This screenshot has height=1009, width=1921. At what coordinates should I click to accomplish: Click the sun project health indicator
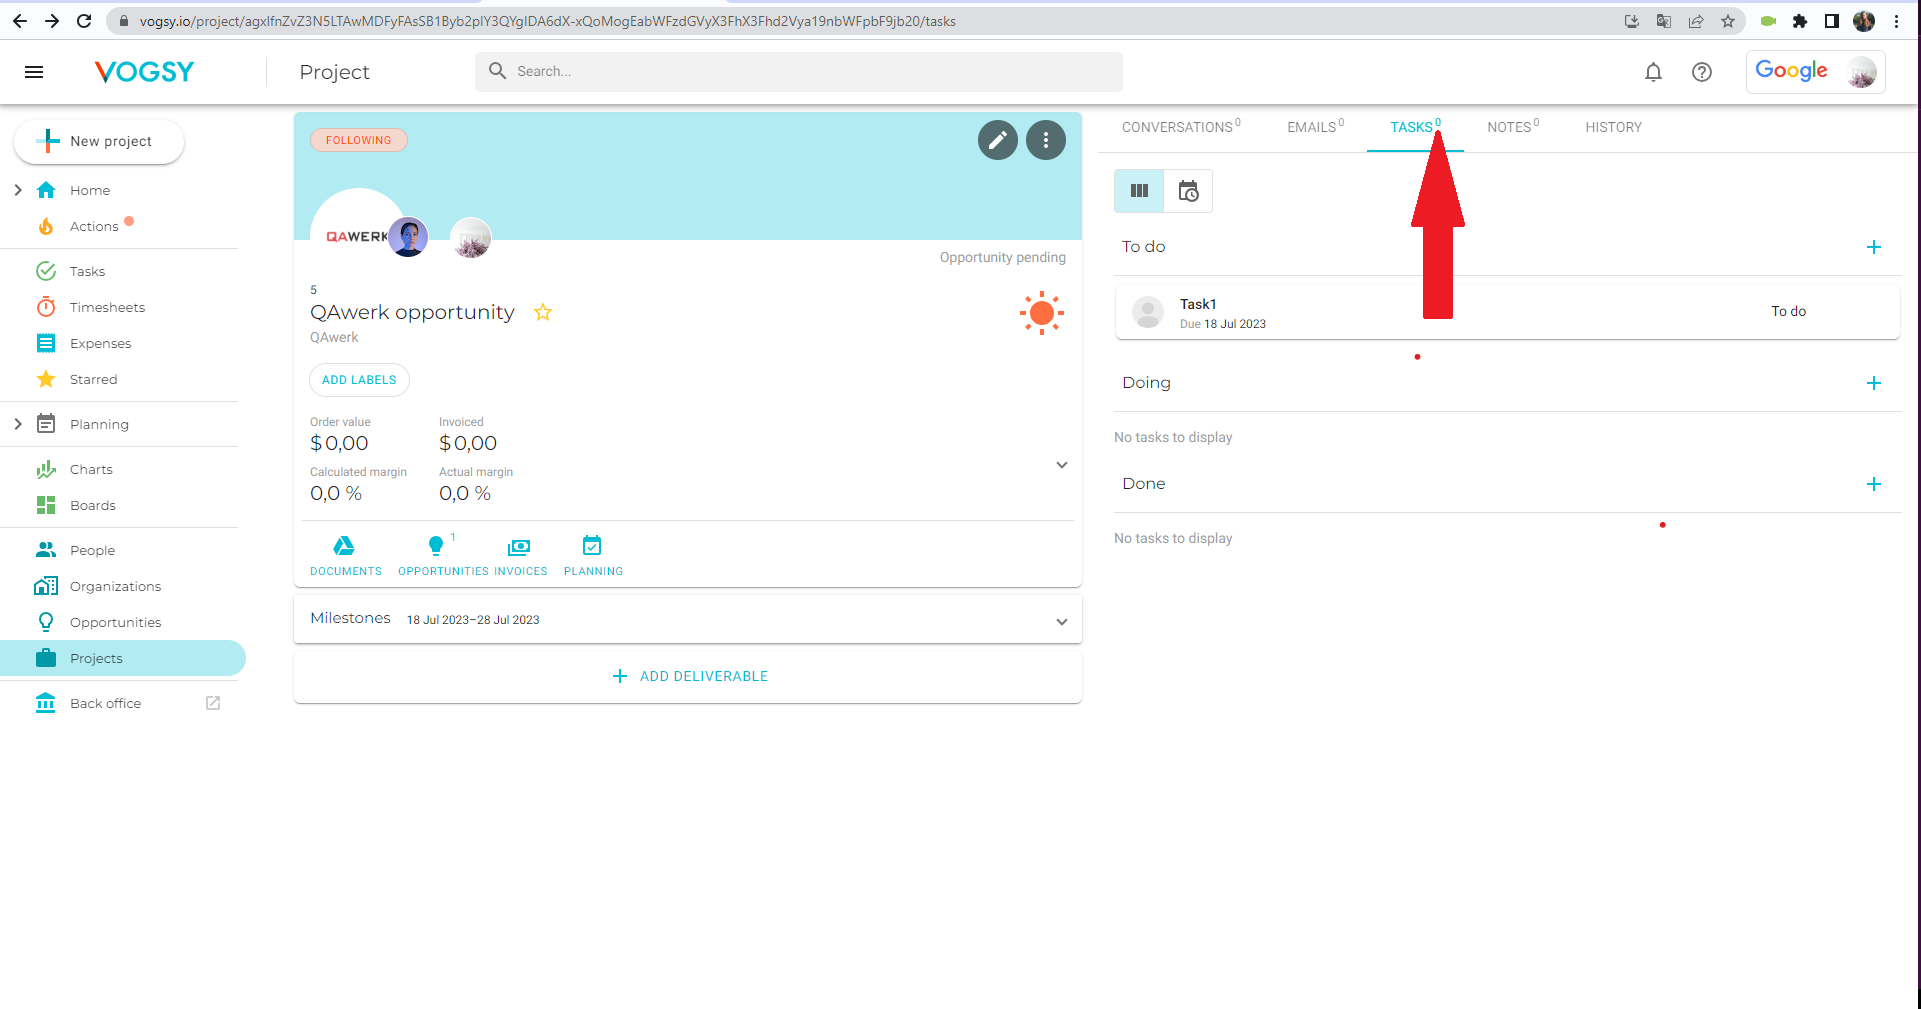pos(1041,313)
